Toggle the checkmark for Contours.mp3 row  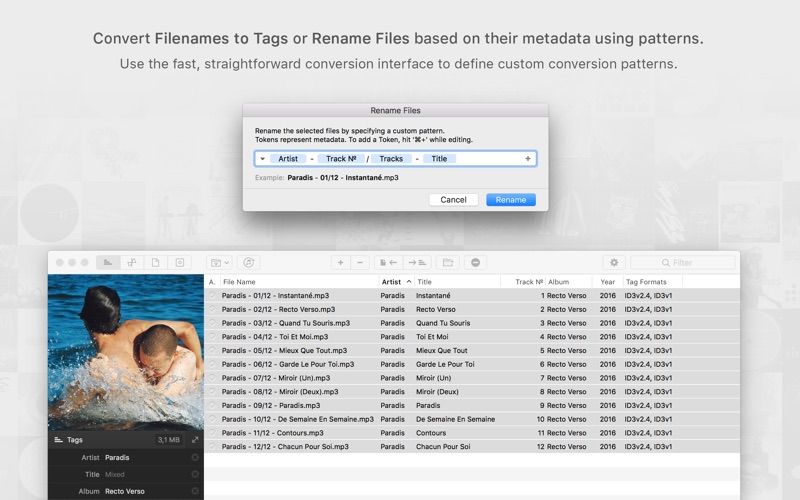212,433
